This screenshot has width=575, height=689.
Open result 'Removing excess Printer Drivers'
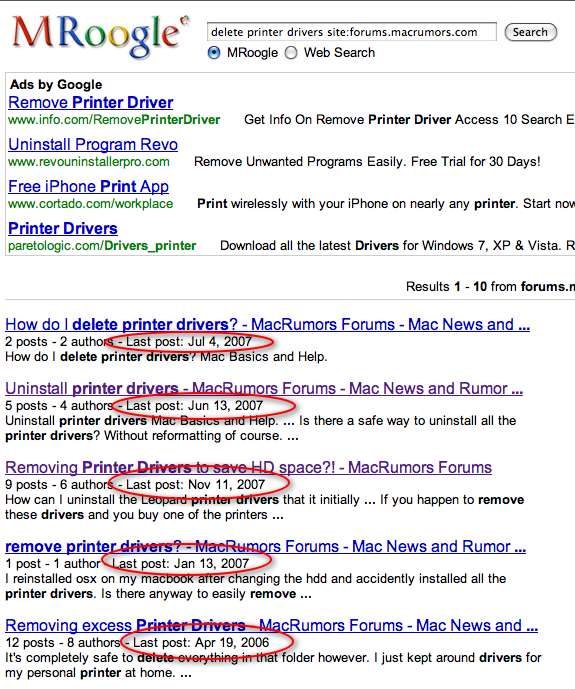[x=271, y=625]
